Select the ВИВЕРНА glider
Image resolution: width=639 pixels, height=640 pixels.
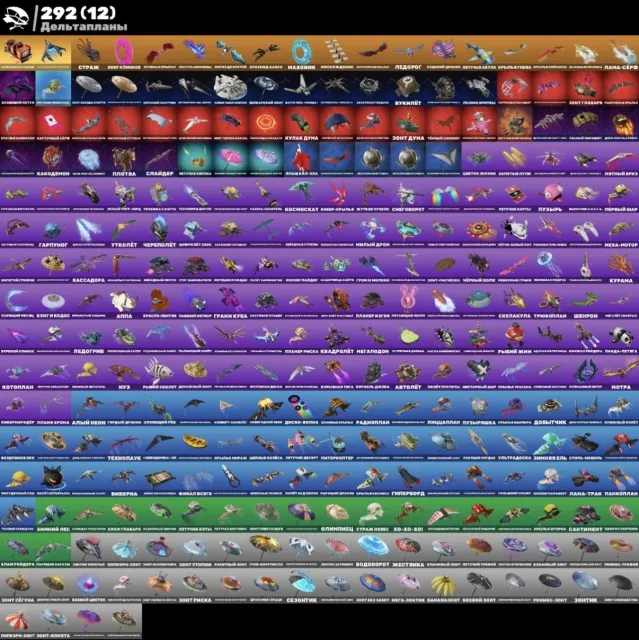(x=124, y=479)
